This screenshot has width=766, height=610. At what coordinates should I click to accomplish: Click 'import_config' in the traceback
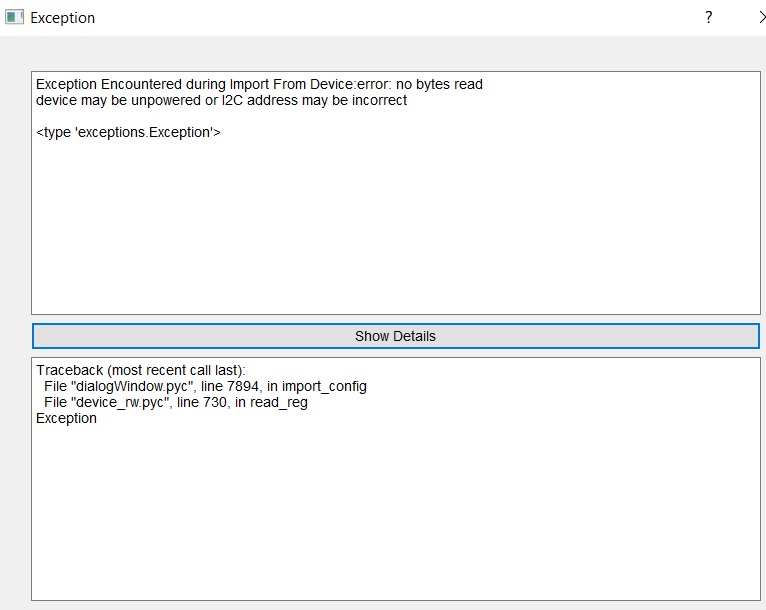325,387
